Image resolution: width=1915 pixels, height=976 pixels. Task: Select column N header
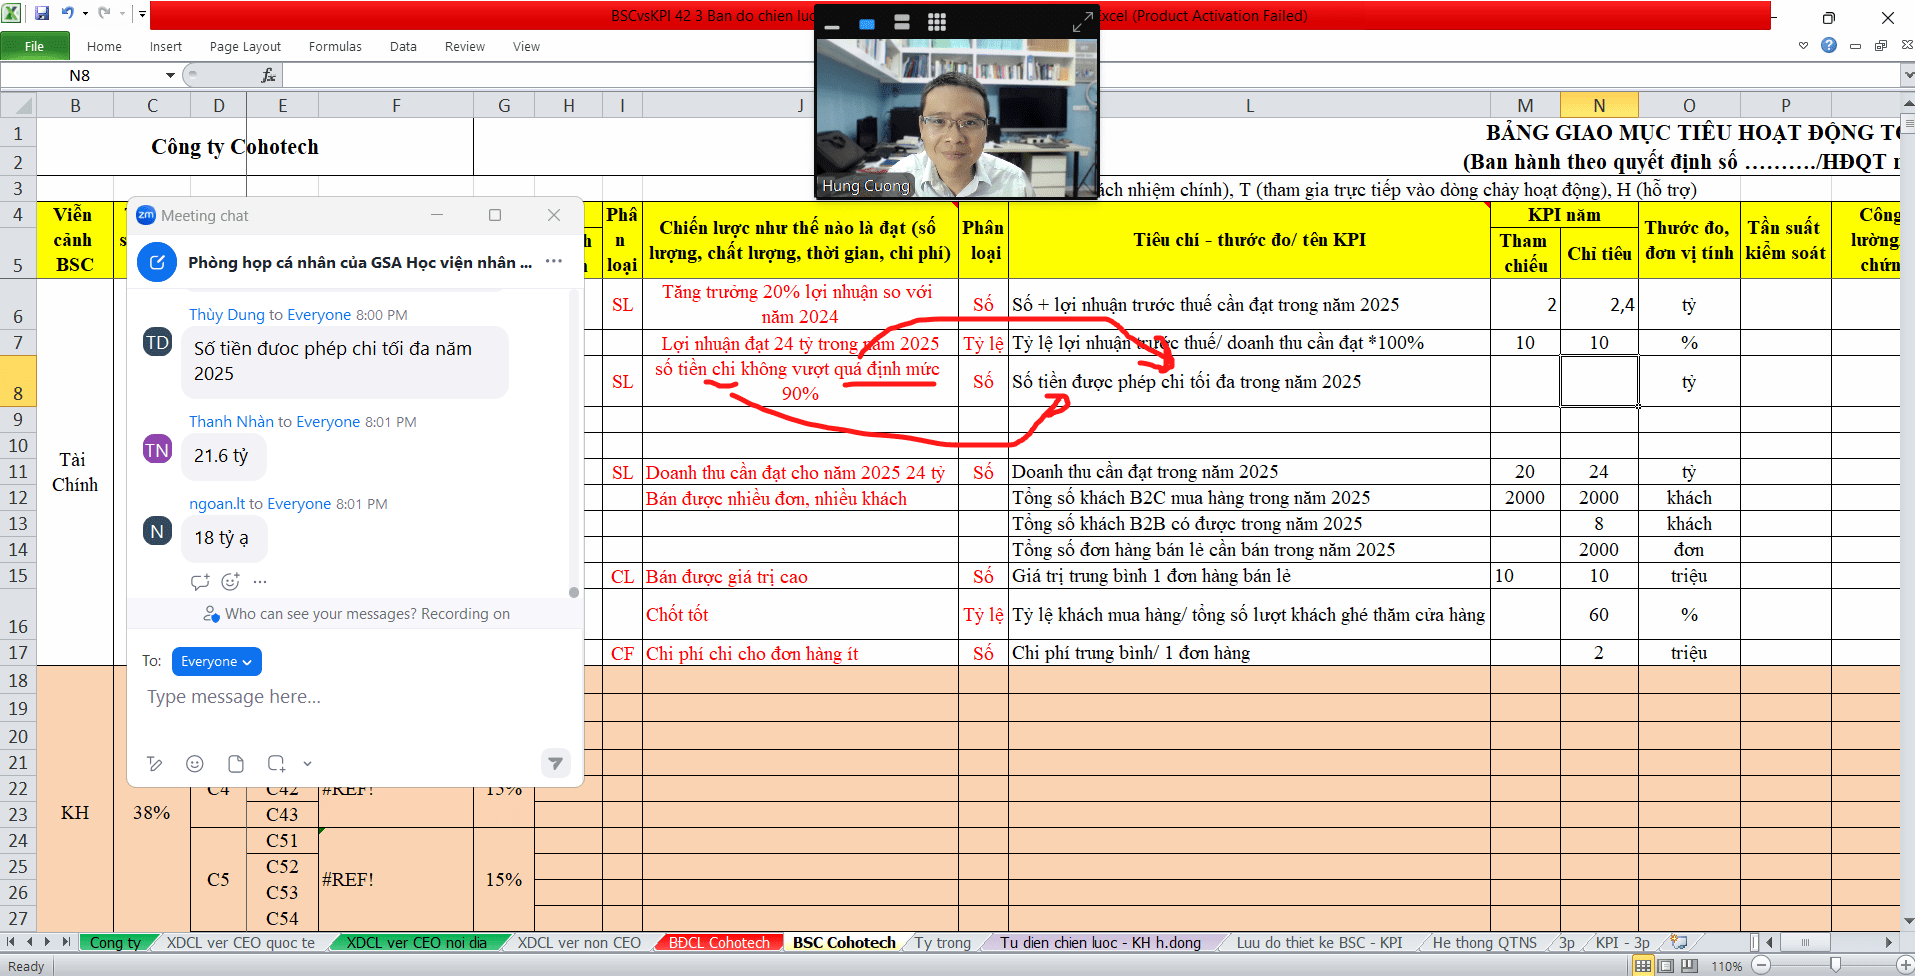pyautogui.click(x=1599, y=105)
